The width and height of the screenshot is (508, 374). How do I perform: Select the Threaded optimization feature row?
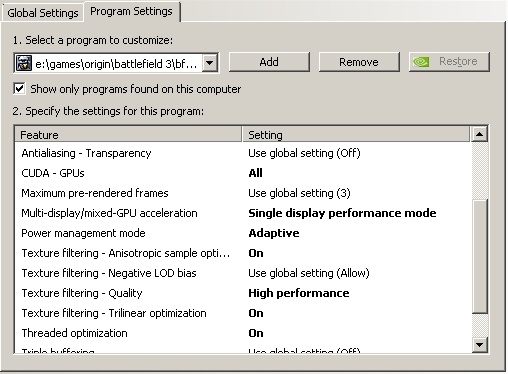[243, 333]
